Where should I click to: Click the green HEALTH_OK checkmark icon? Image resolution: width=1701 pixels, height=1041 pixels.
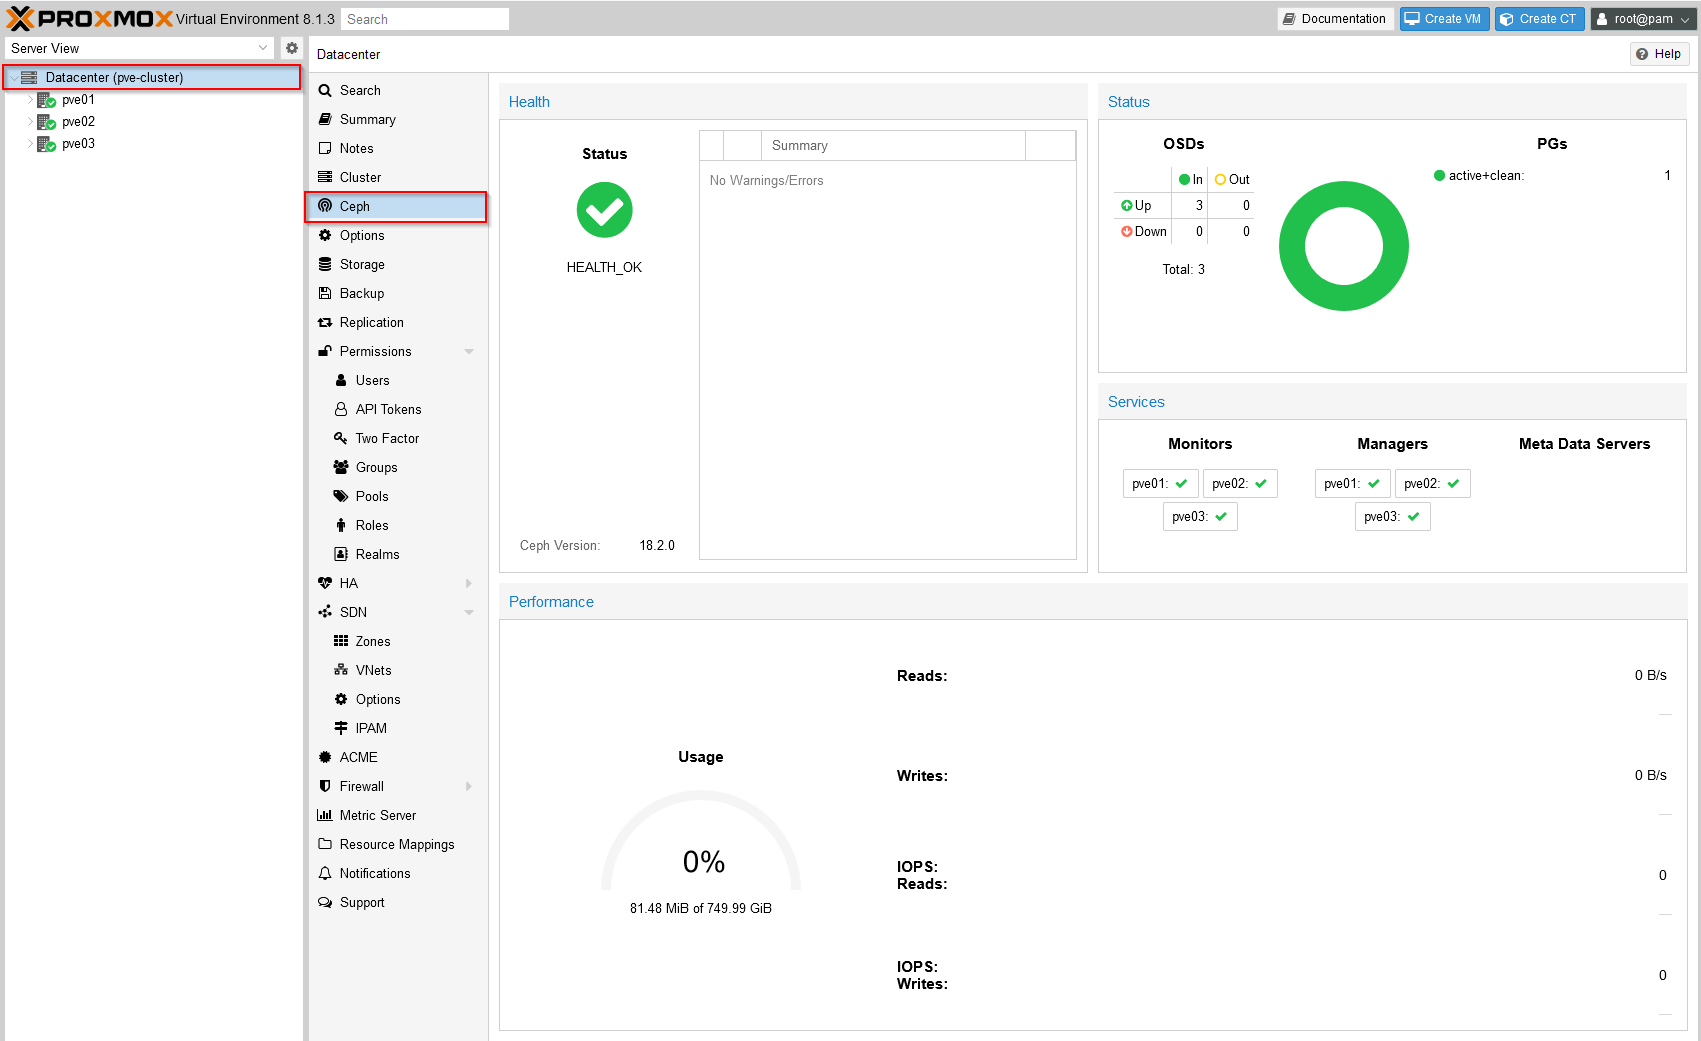605,210
